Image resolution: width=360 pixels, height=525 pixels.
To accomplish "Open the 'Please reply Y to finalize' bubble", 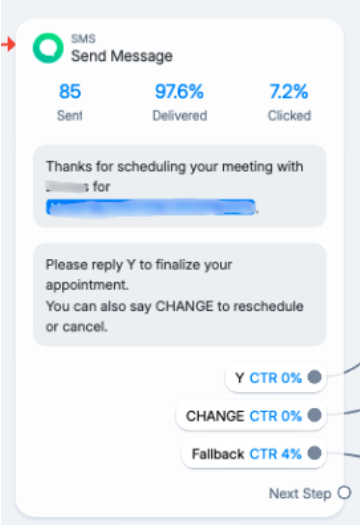I will [x=179, y=295].
